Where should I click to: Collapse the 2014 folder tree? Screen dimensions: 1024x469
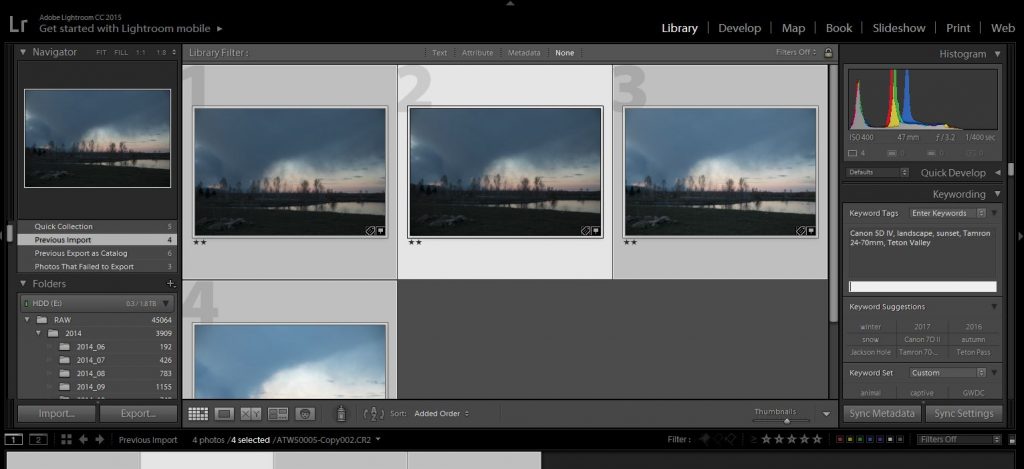point(38,333)
